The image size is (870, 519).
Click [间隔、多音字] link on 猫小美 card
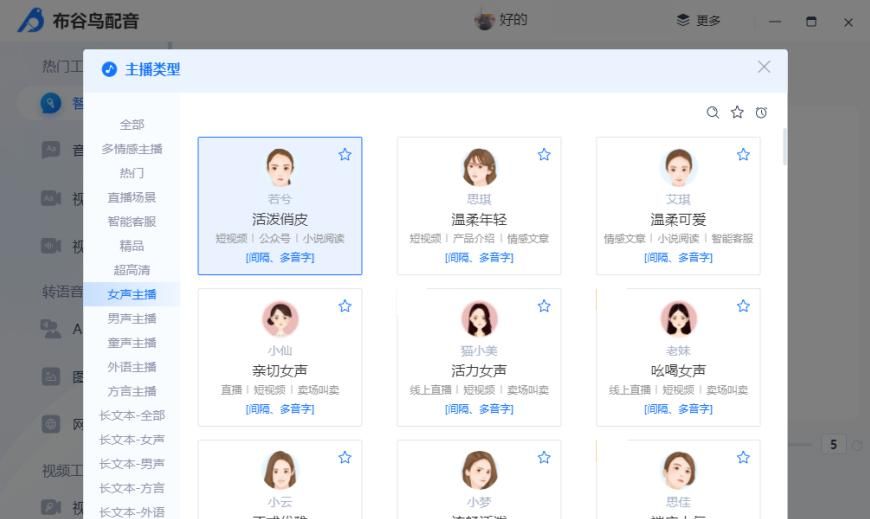point(479,409)
